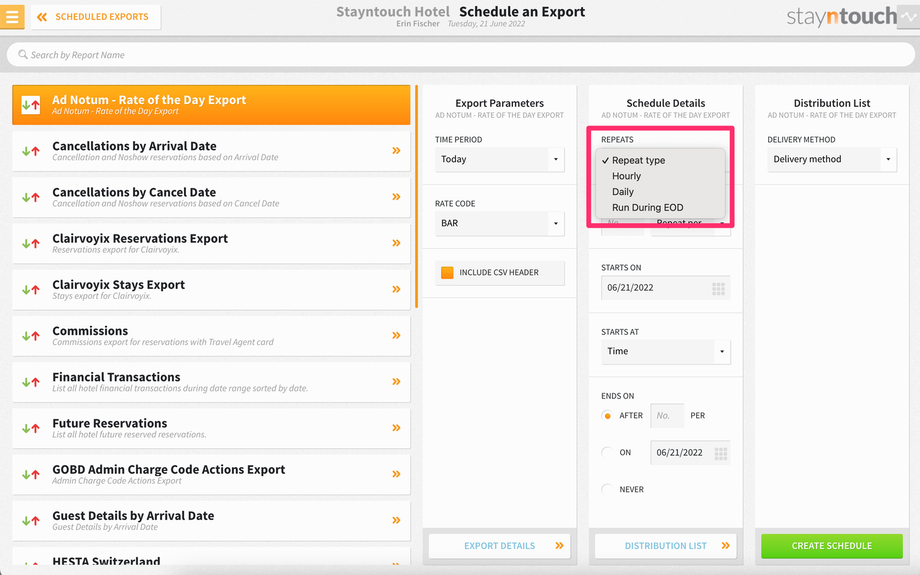
Task: Select Financial Transactions report
Action: tap(211, 383)
